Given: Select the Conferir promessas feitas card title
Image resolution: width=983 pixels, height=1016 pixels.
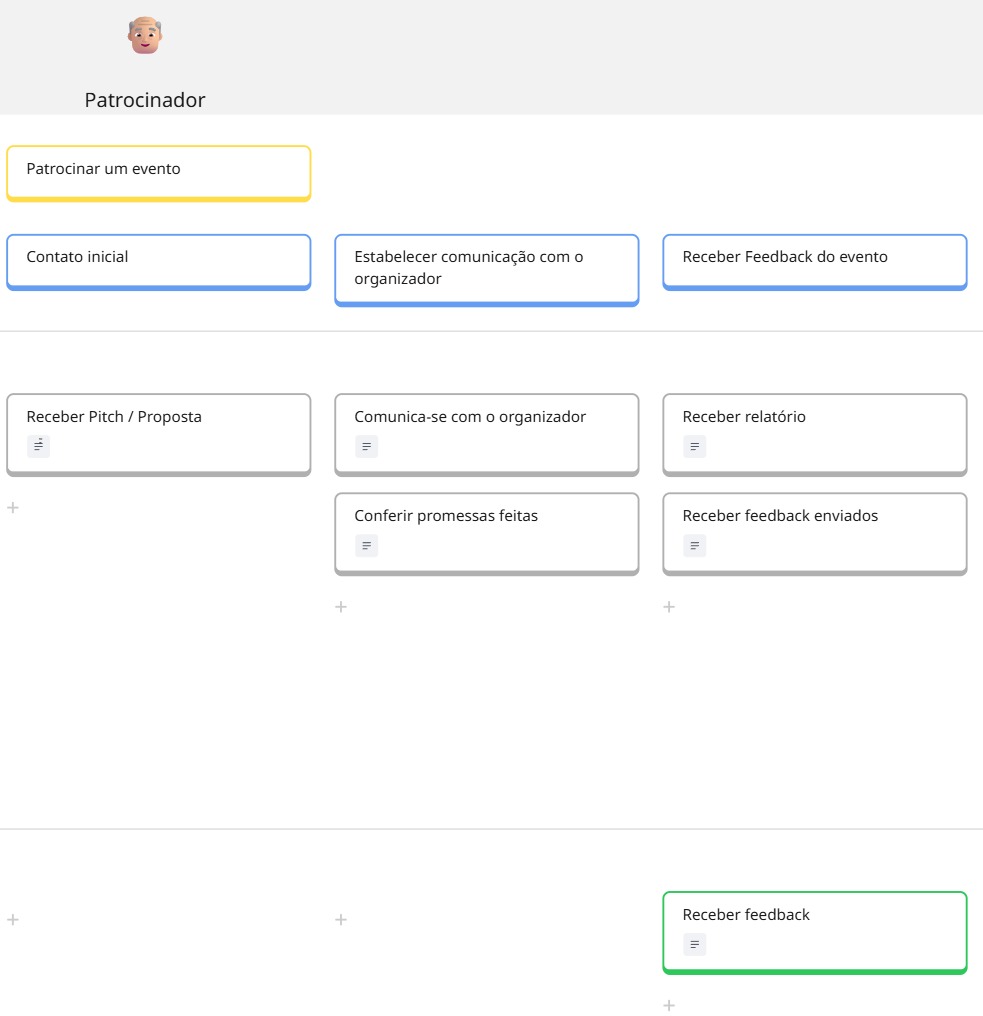Looking at the screenshot, I should (446, 516).
